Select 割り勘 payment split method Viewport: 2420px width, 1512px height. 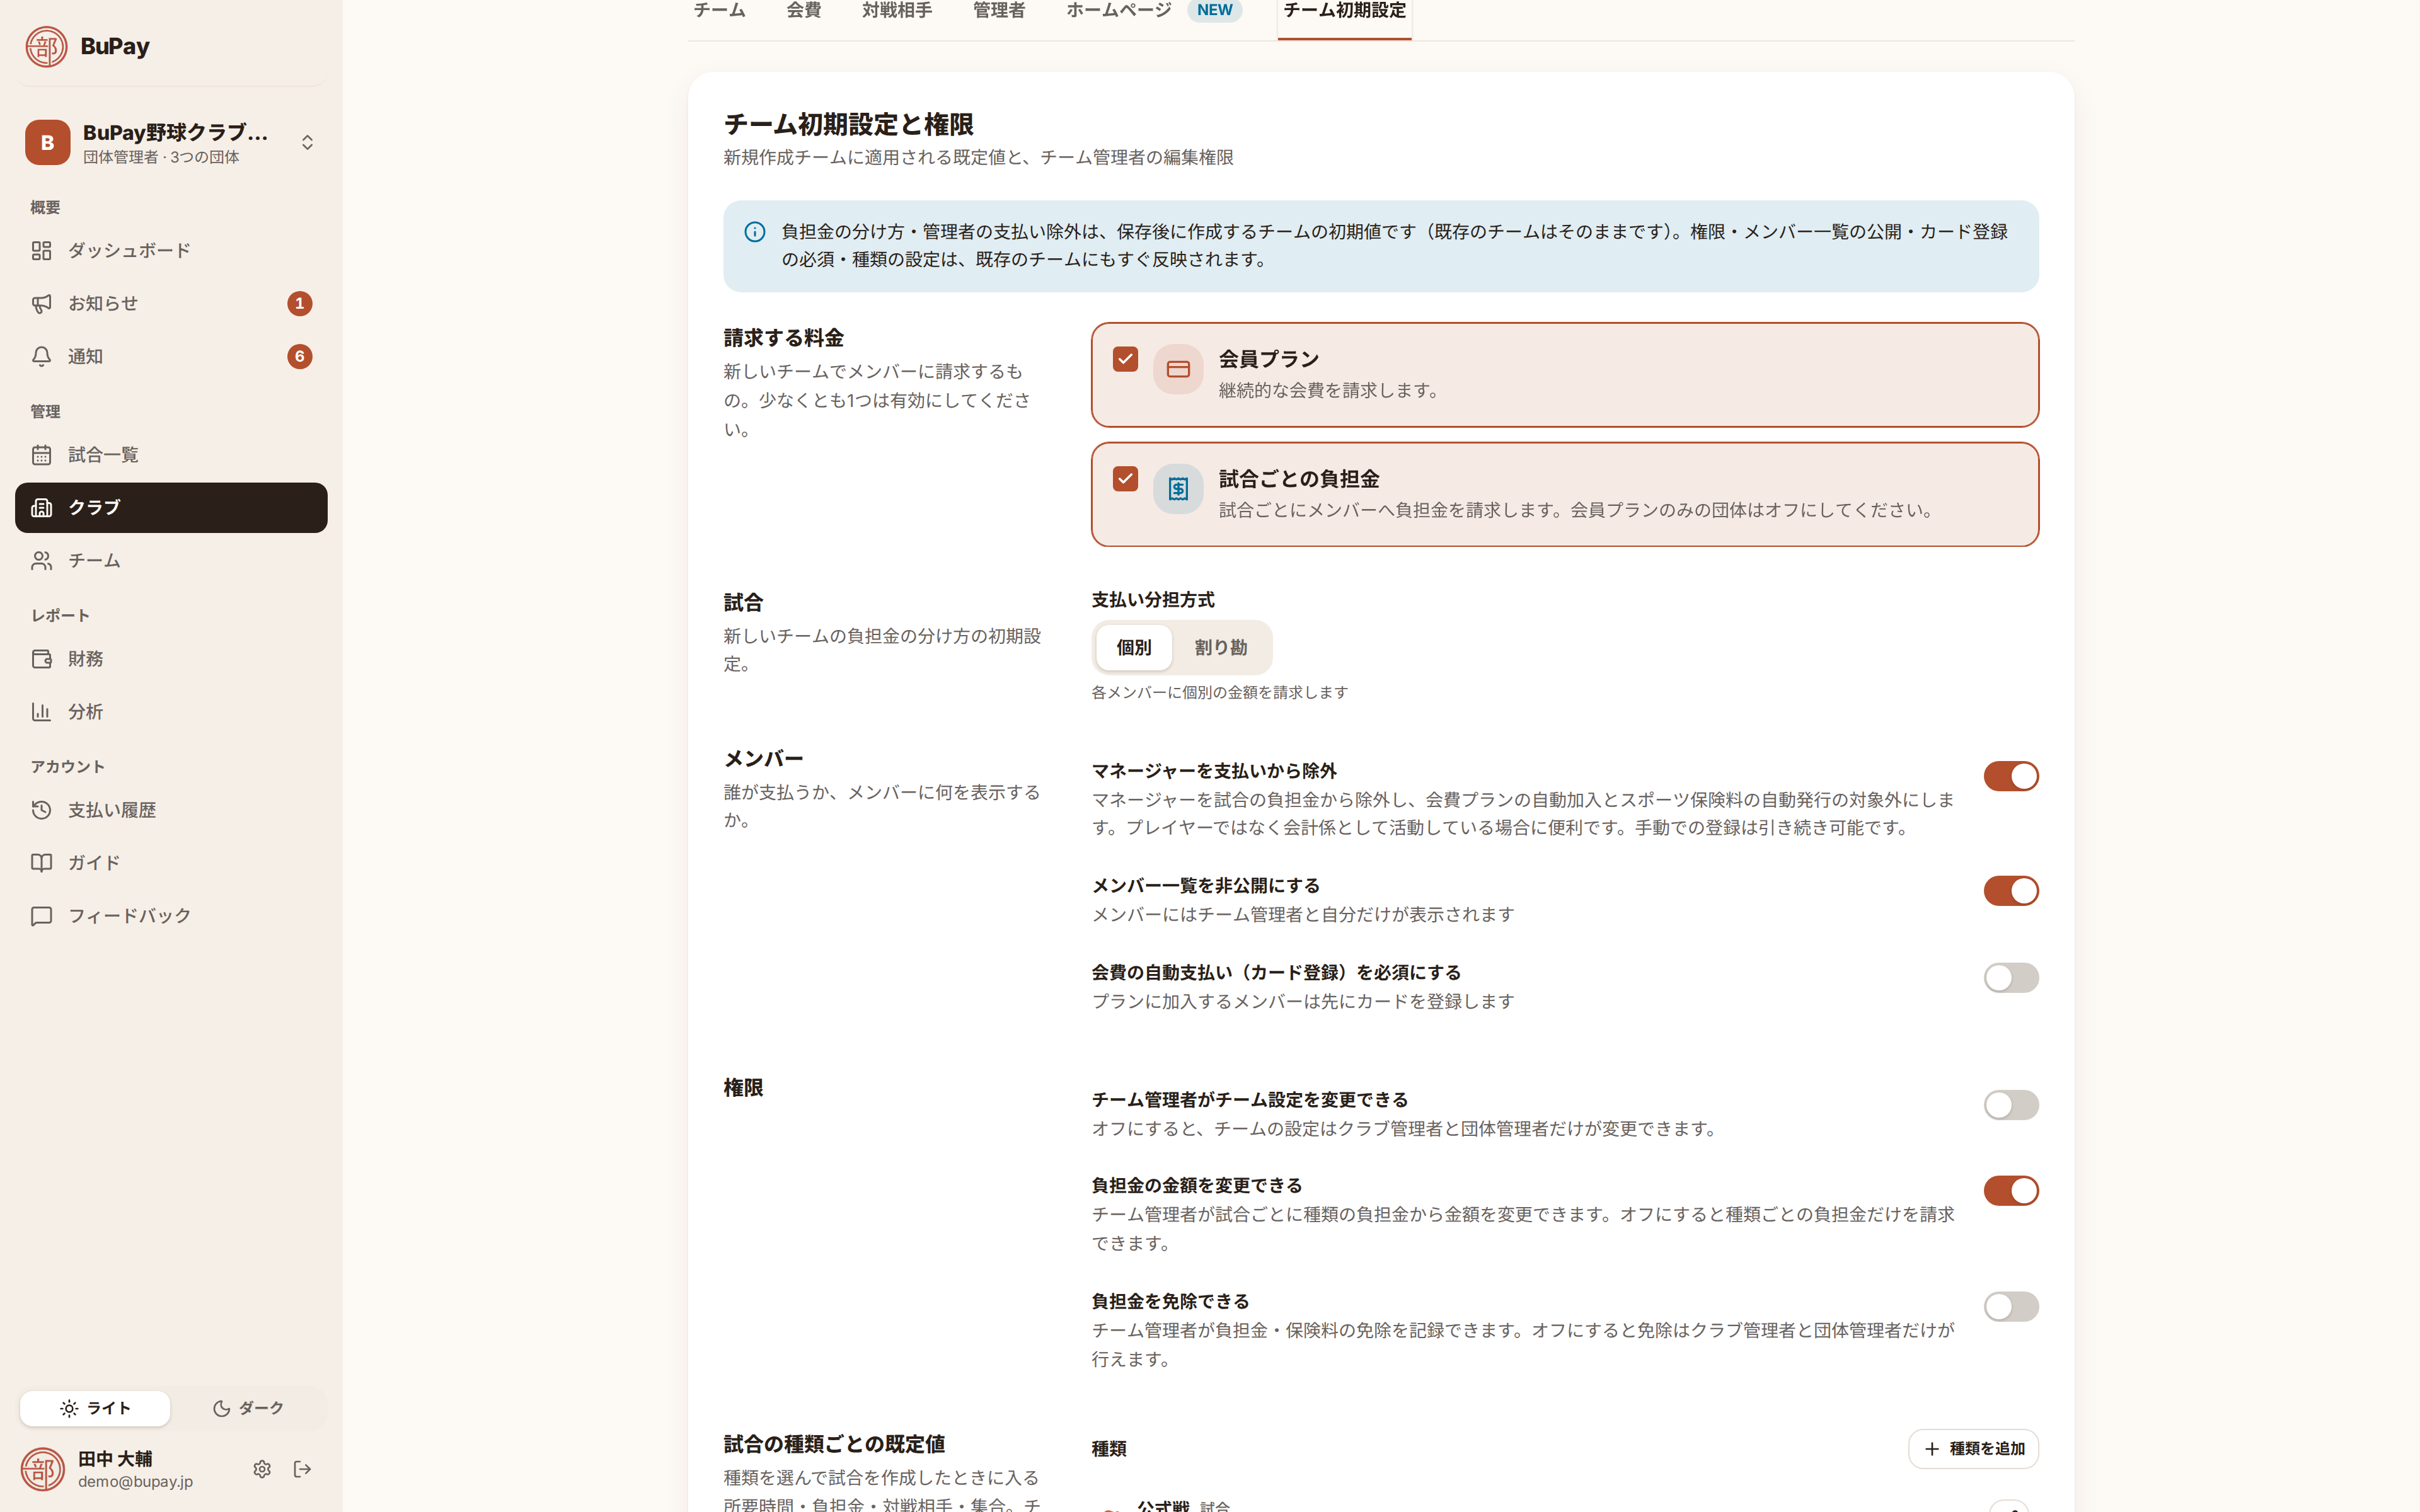click(1220, 648)
